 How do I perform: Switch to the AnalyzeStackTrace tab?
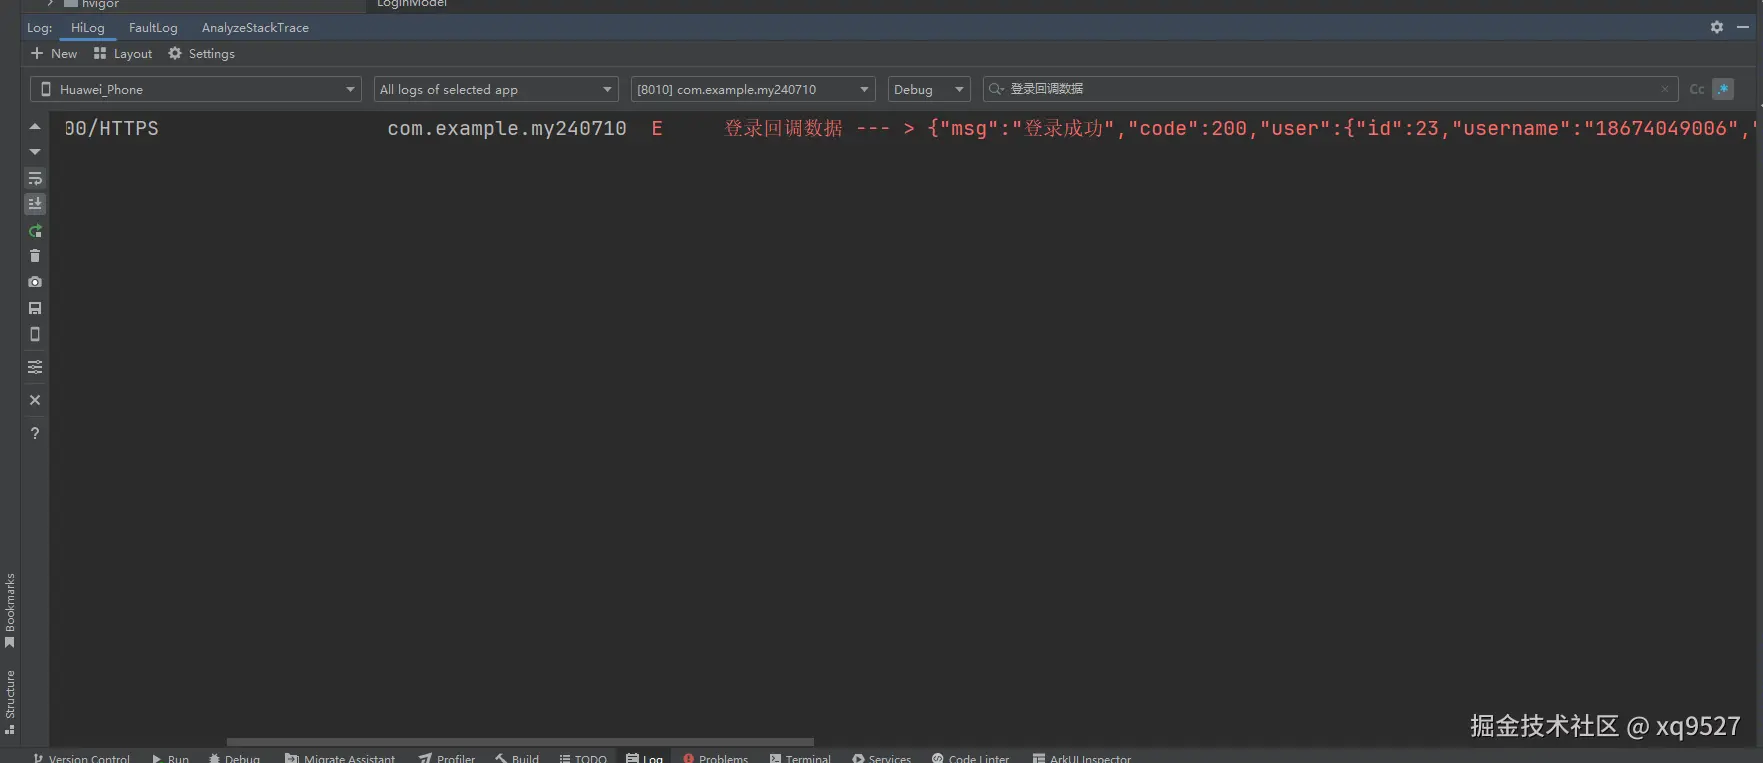(255, 28)
